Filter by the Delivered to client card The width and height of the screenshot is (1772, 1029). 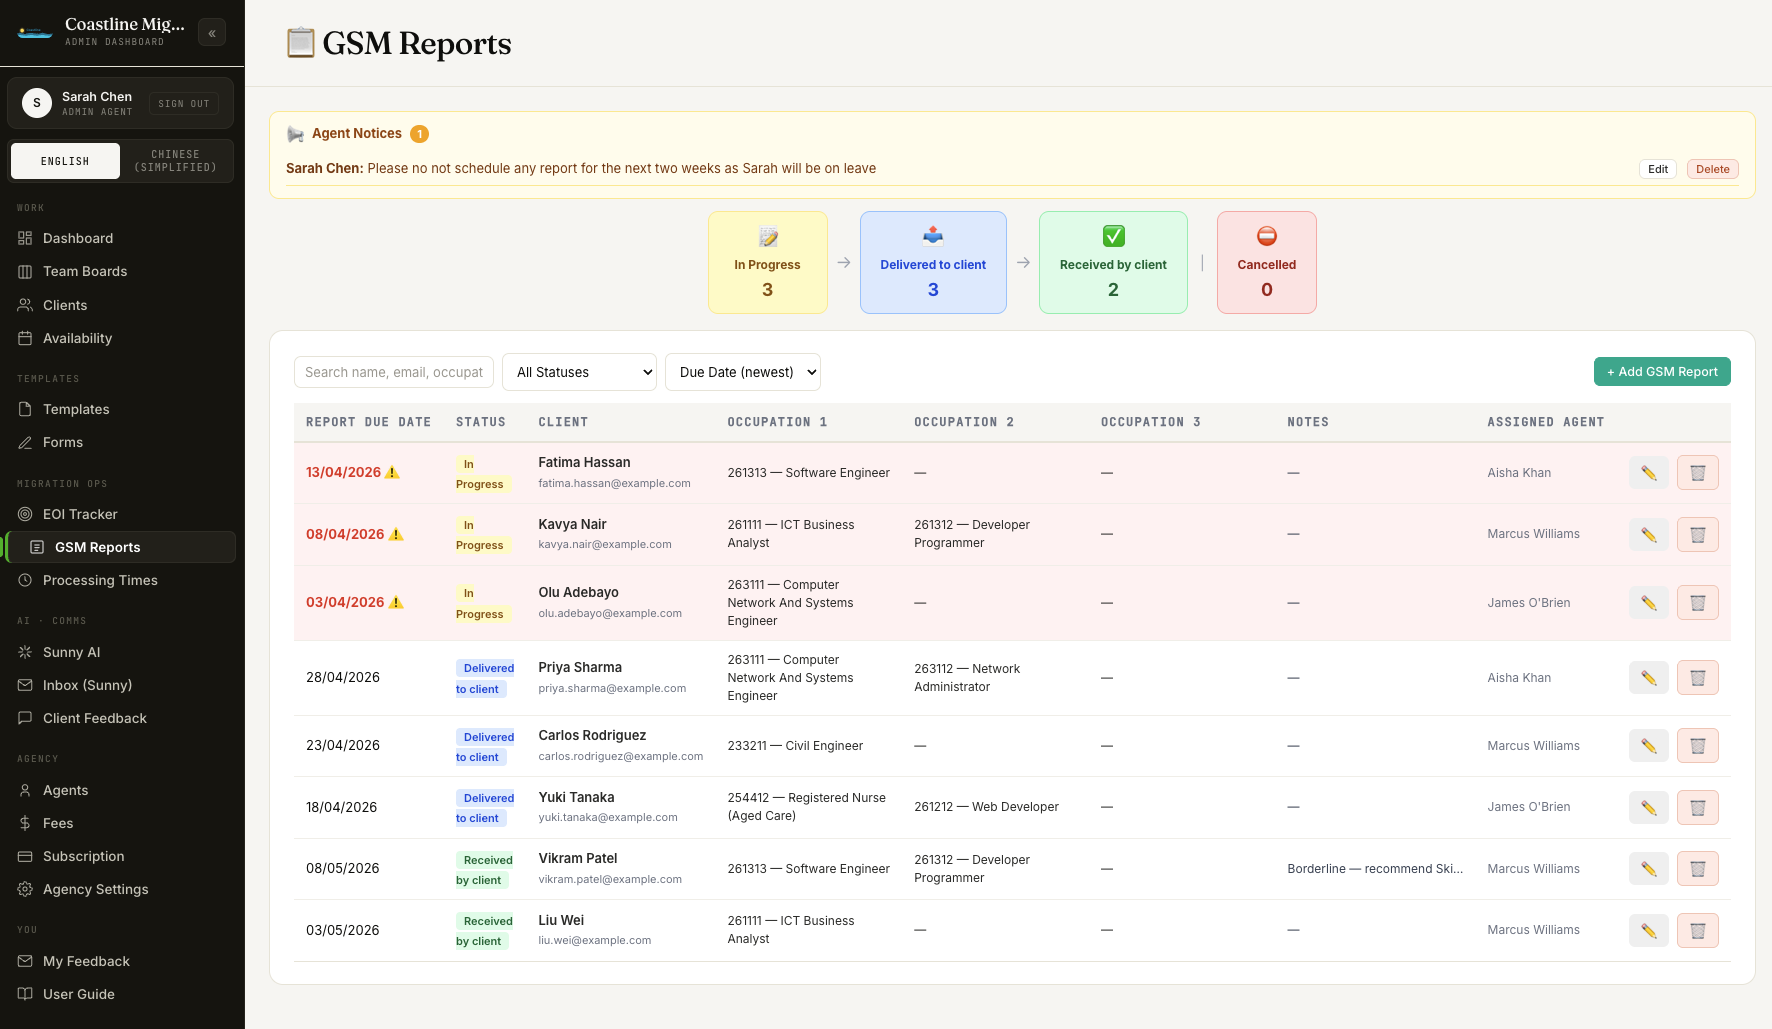point(933,262)
